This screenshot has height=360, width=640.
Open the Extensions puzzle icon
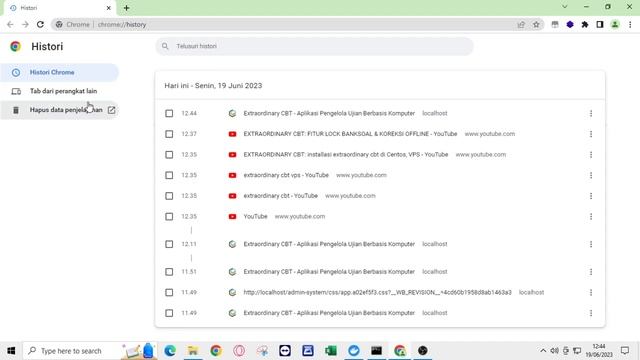tap(585, 24)
